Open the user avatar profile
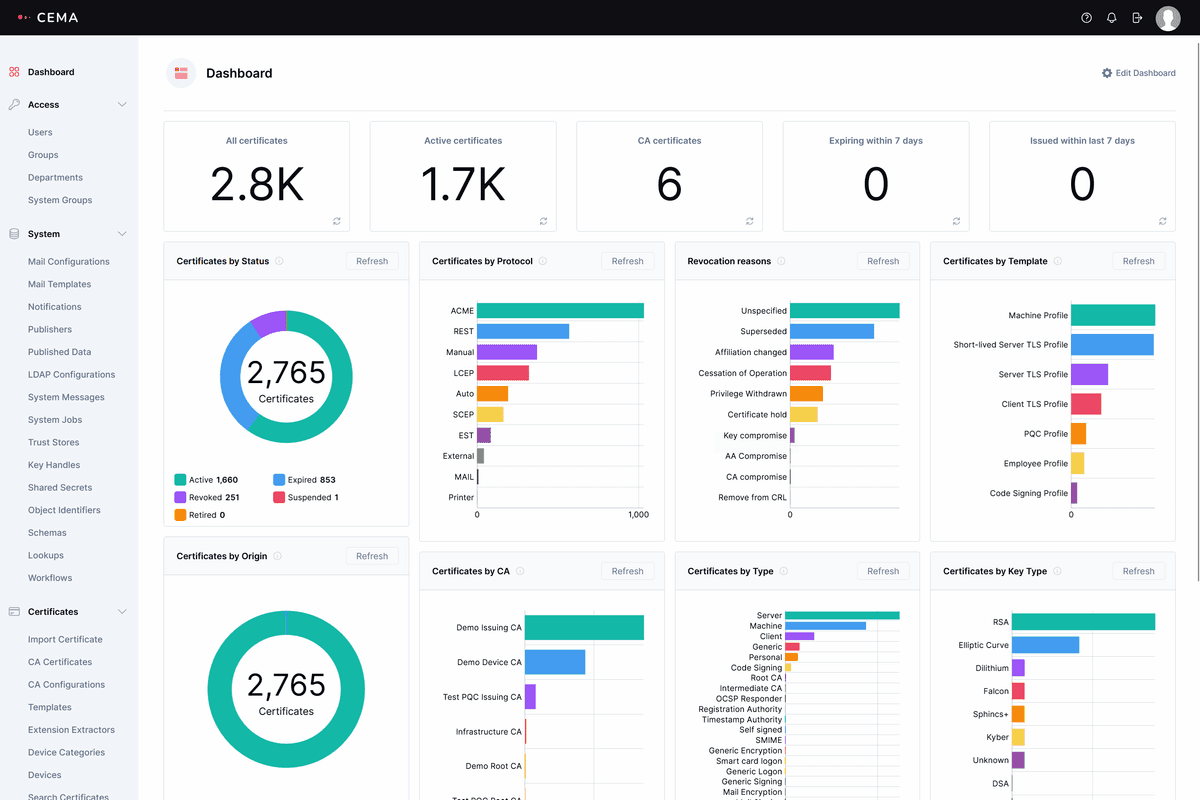Image resolution: width=1200 pixels, height=800 pixels. point(1167,18)
